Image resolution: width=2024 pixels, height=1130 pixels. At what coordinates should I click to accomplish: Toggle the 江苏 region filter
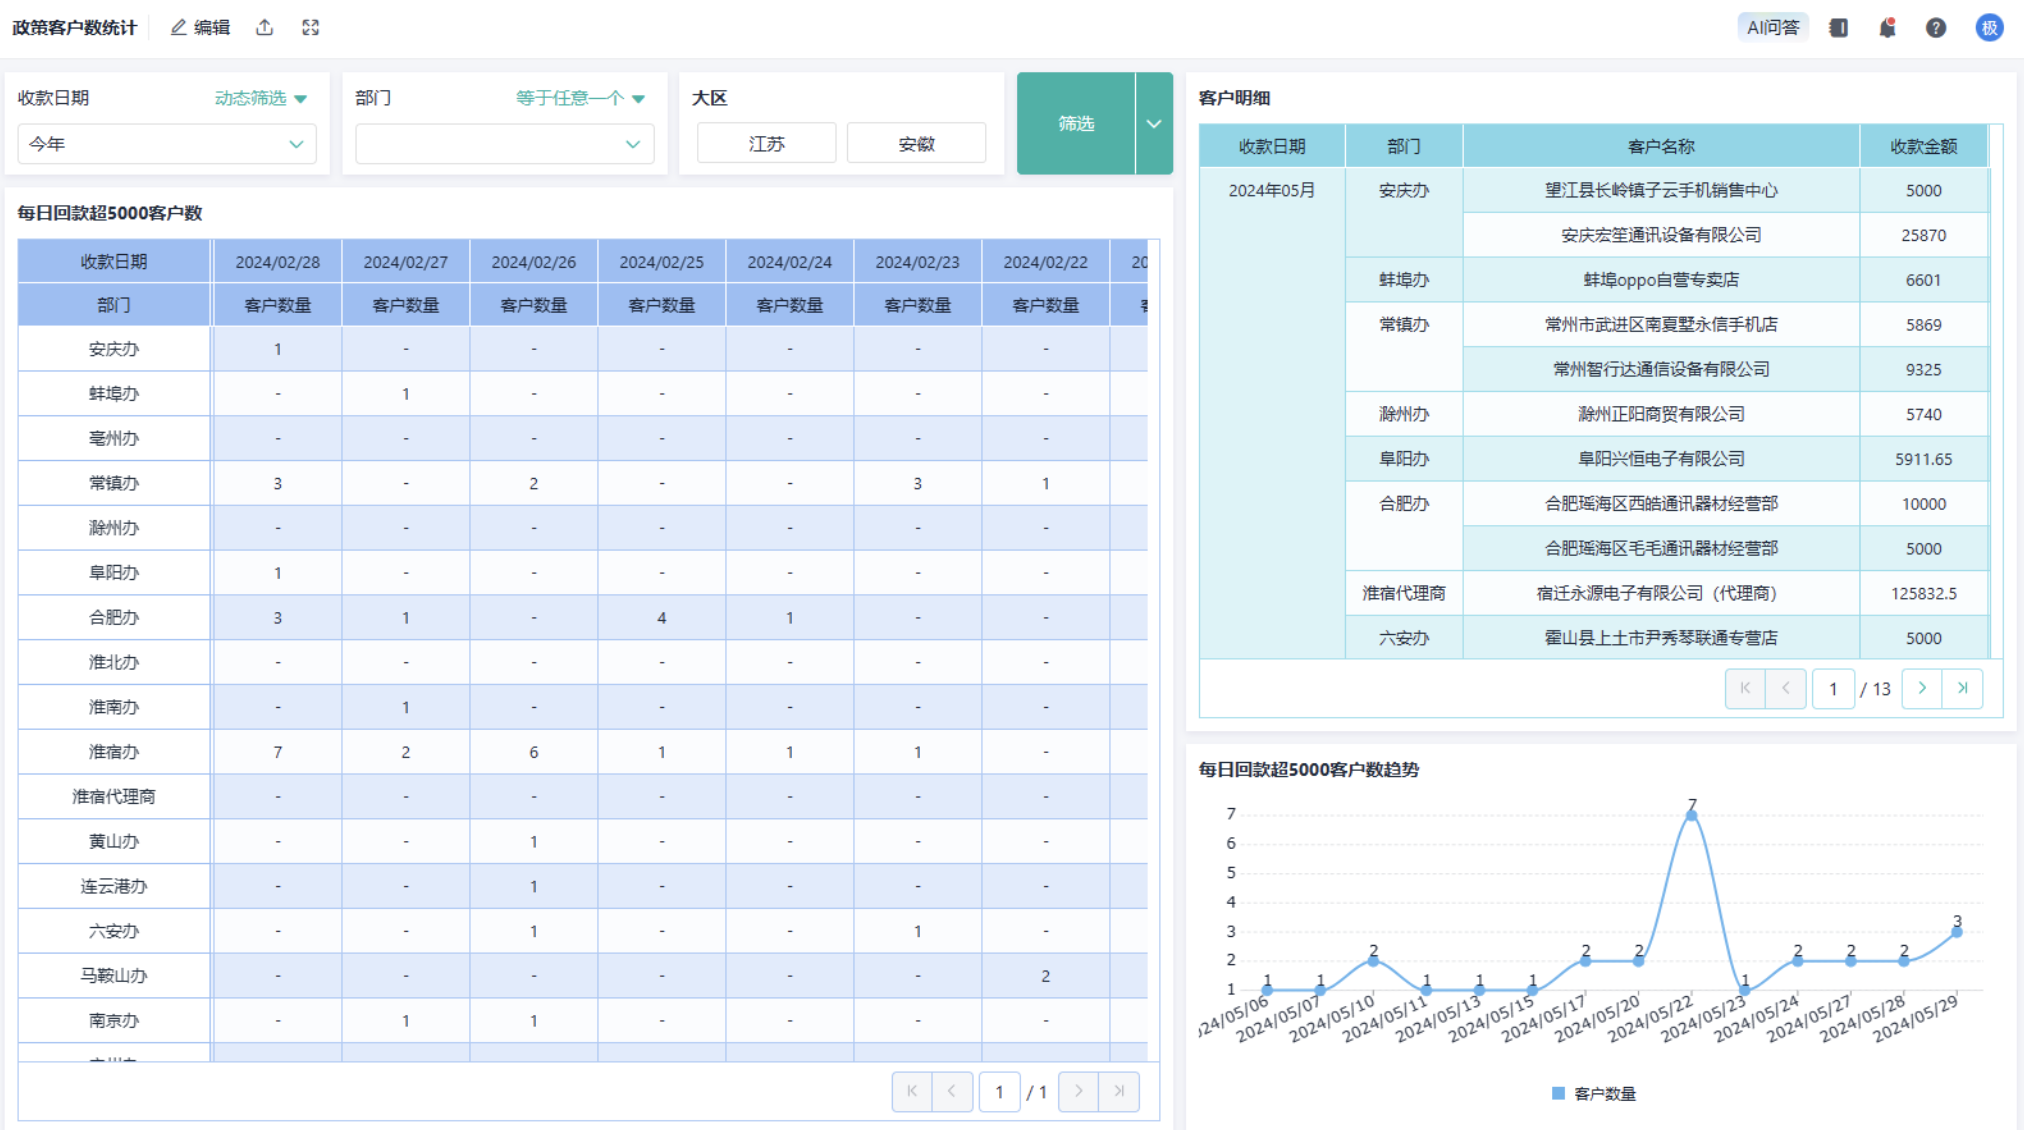point(766,144)
